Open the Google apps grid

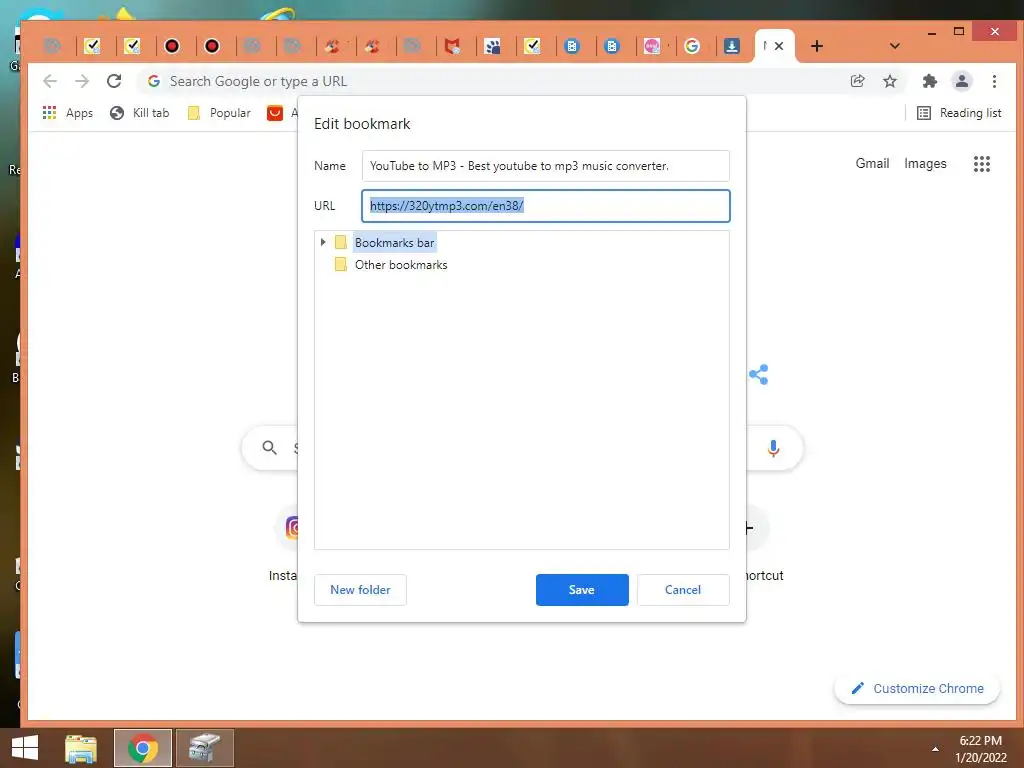[x=982, y=164]
